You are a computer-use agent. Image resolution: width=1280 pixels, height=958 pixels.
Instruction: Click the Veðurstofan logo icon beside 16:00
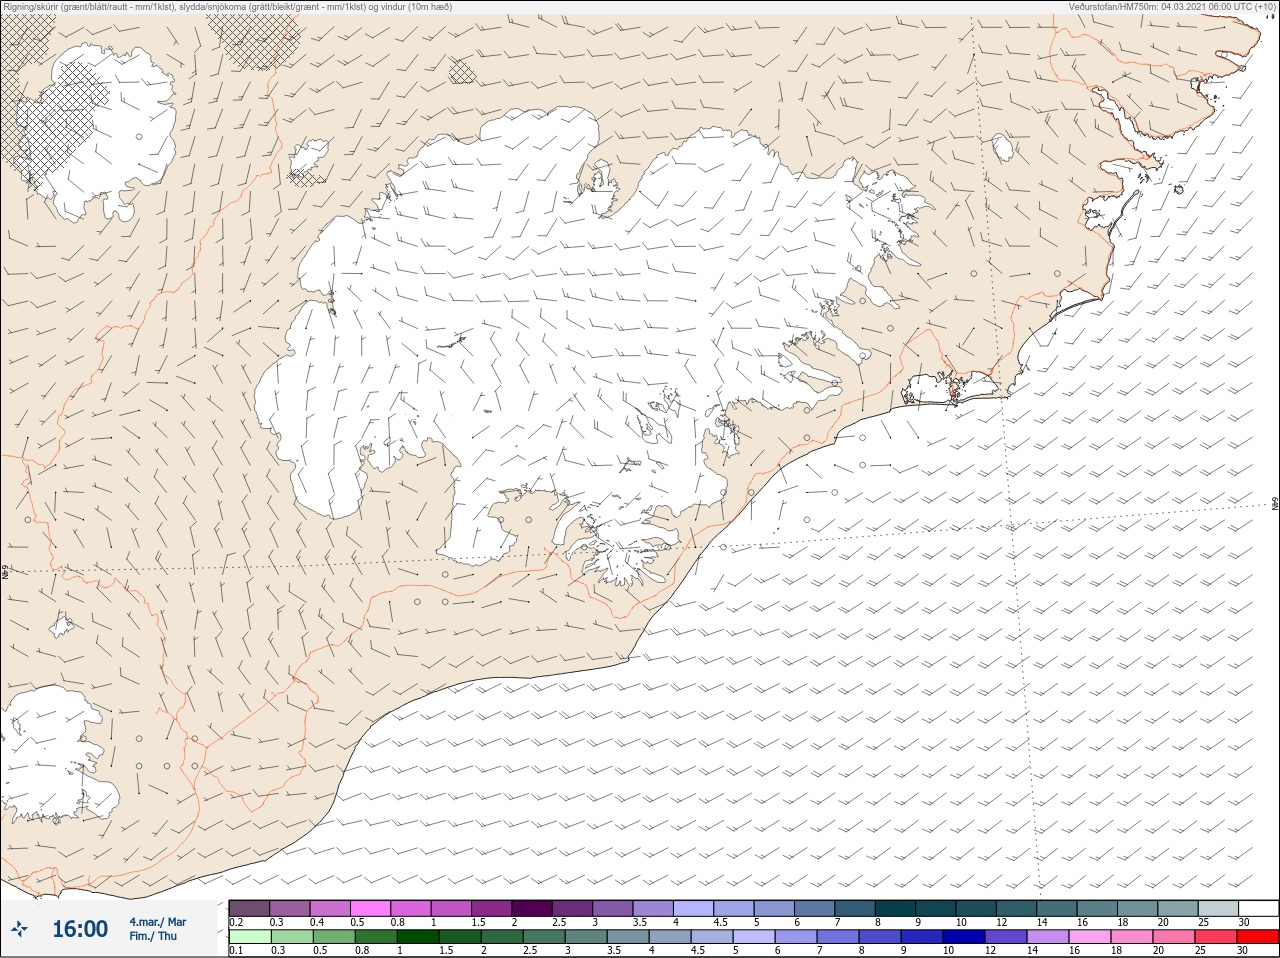(20, 929)
